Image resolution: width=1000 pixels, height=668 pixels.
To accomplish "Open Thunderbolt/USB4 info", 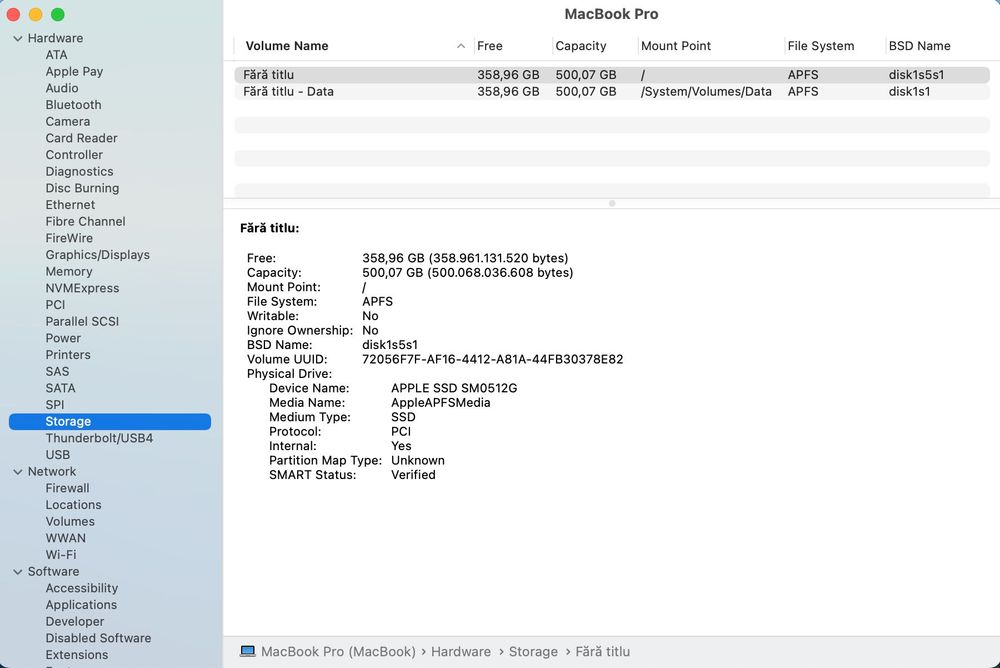I will [x=99, y=438].
